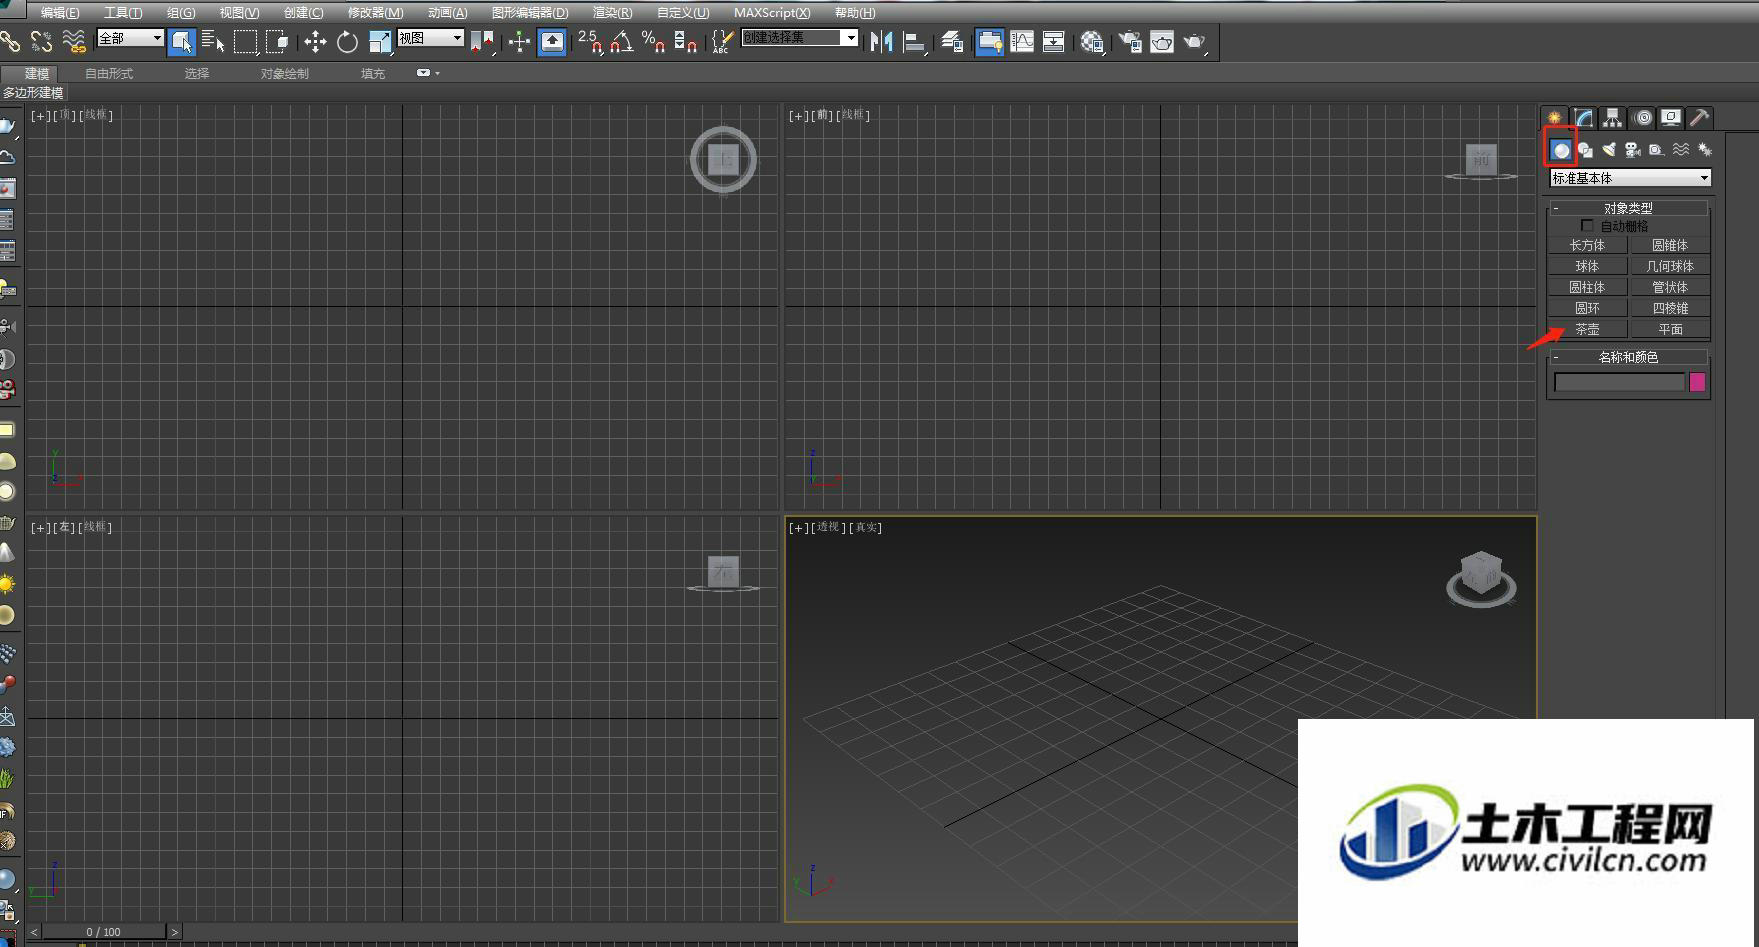Click the Use Pivot Point Center icon

[482, 41]
